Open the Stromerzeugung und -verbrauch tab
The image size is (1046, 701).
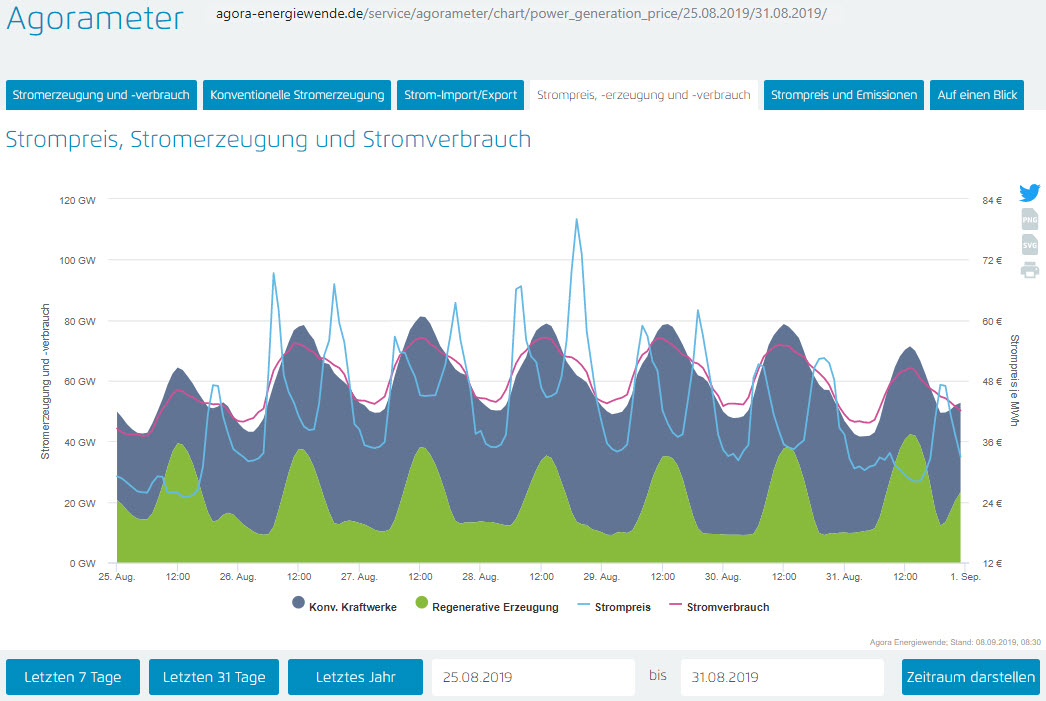coord(101,95)
